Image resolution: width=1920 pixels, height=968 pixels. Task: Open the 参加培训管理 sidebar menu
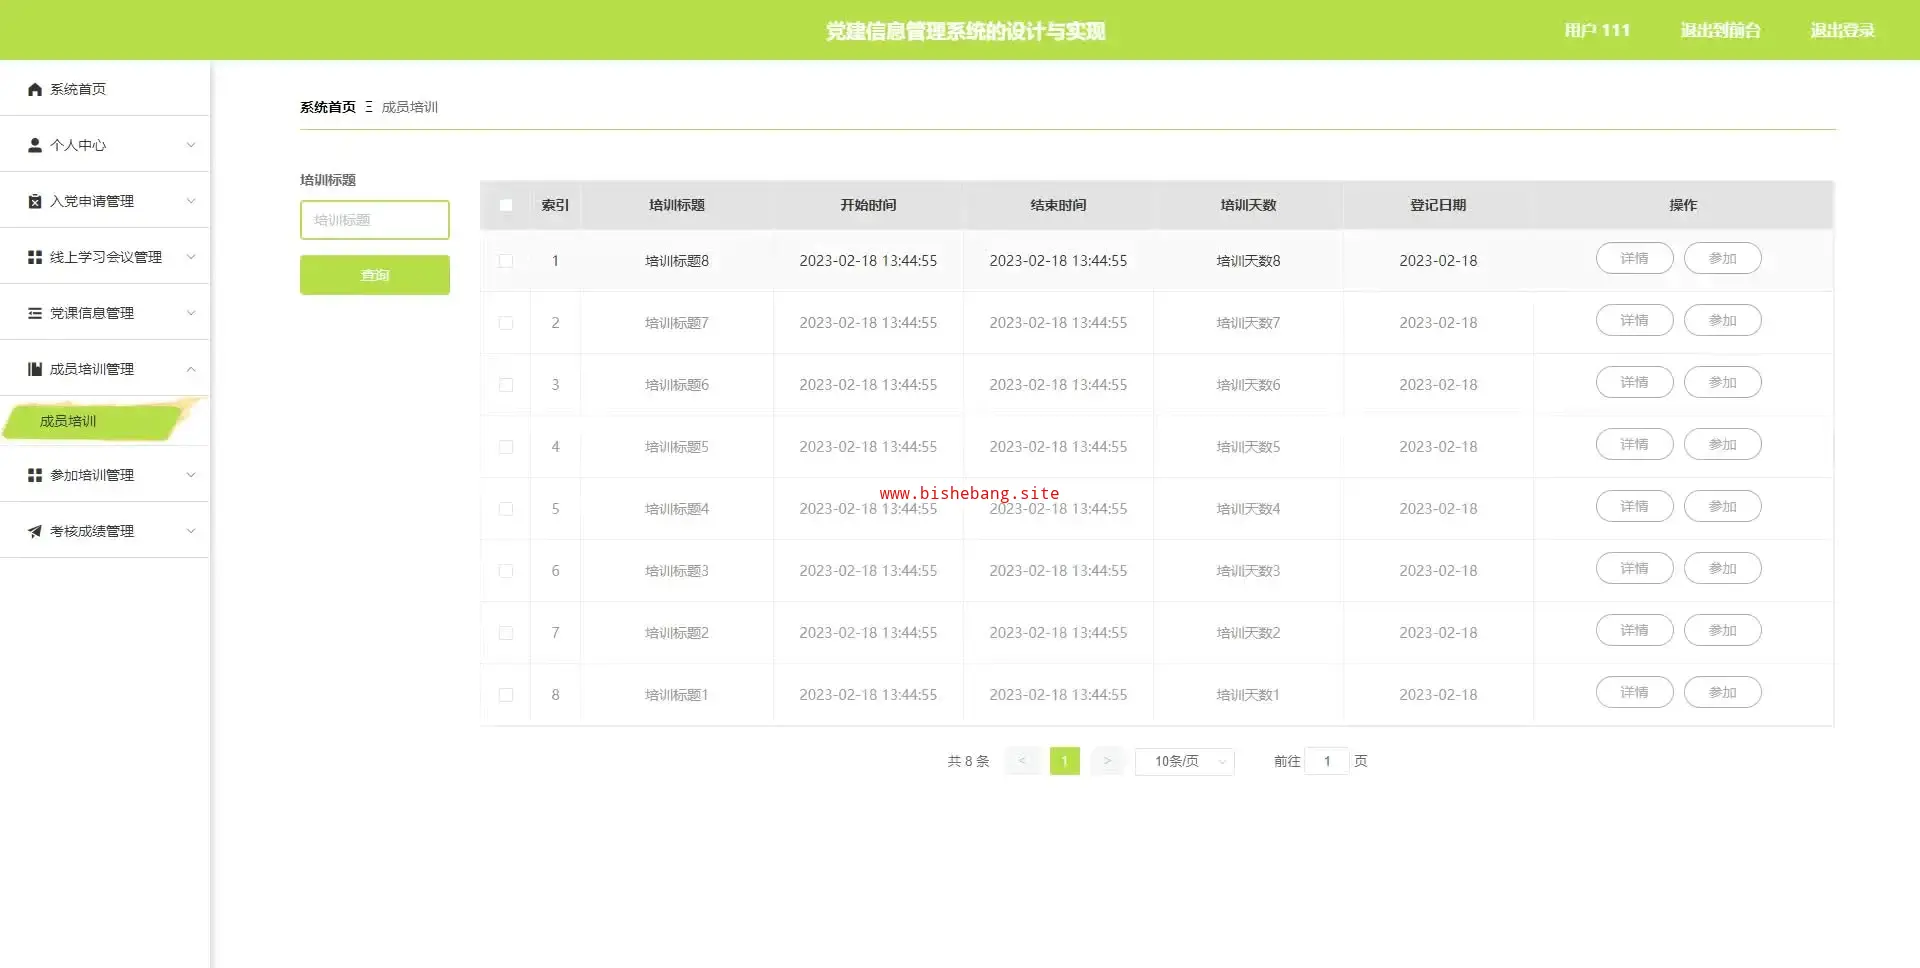(105, 475)
